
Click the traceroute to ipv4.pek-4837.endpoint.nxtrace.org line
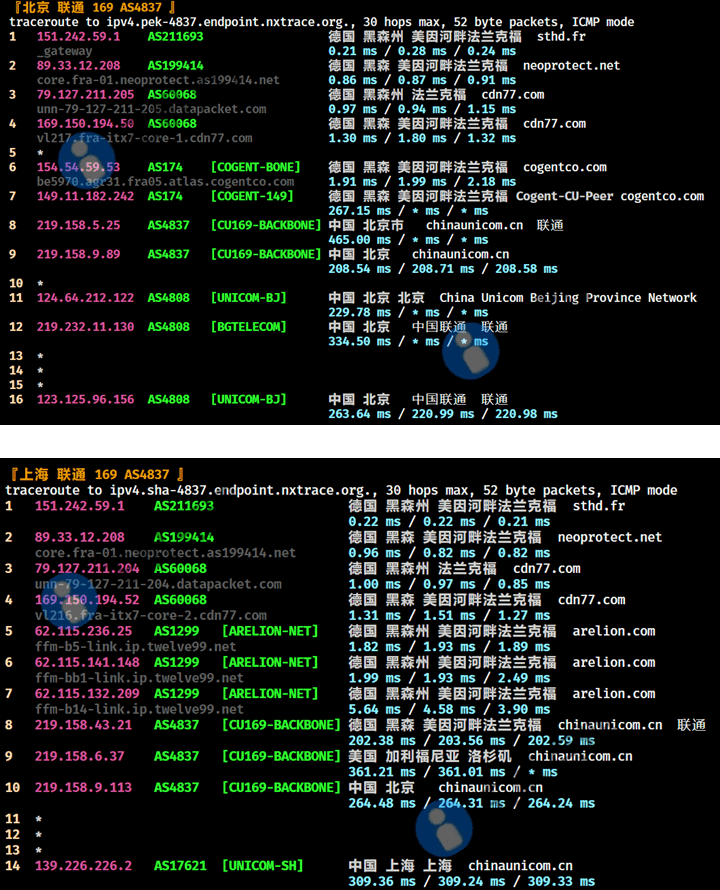(321, 22)
